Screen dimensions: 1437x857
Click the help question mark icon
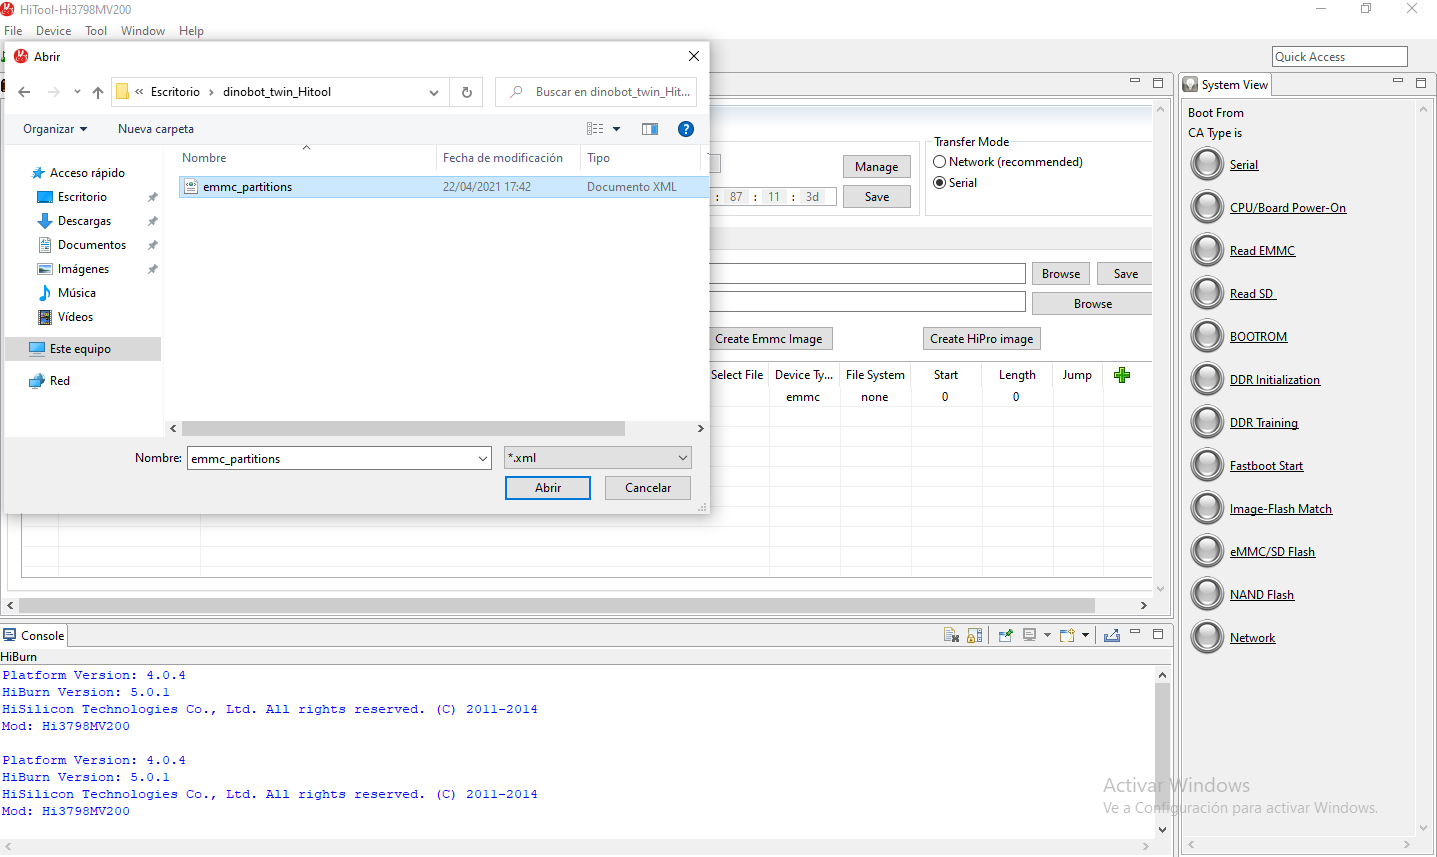(x=685, y=129)
